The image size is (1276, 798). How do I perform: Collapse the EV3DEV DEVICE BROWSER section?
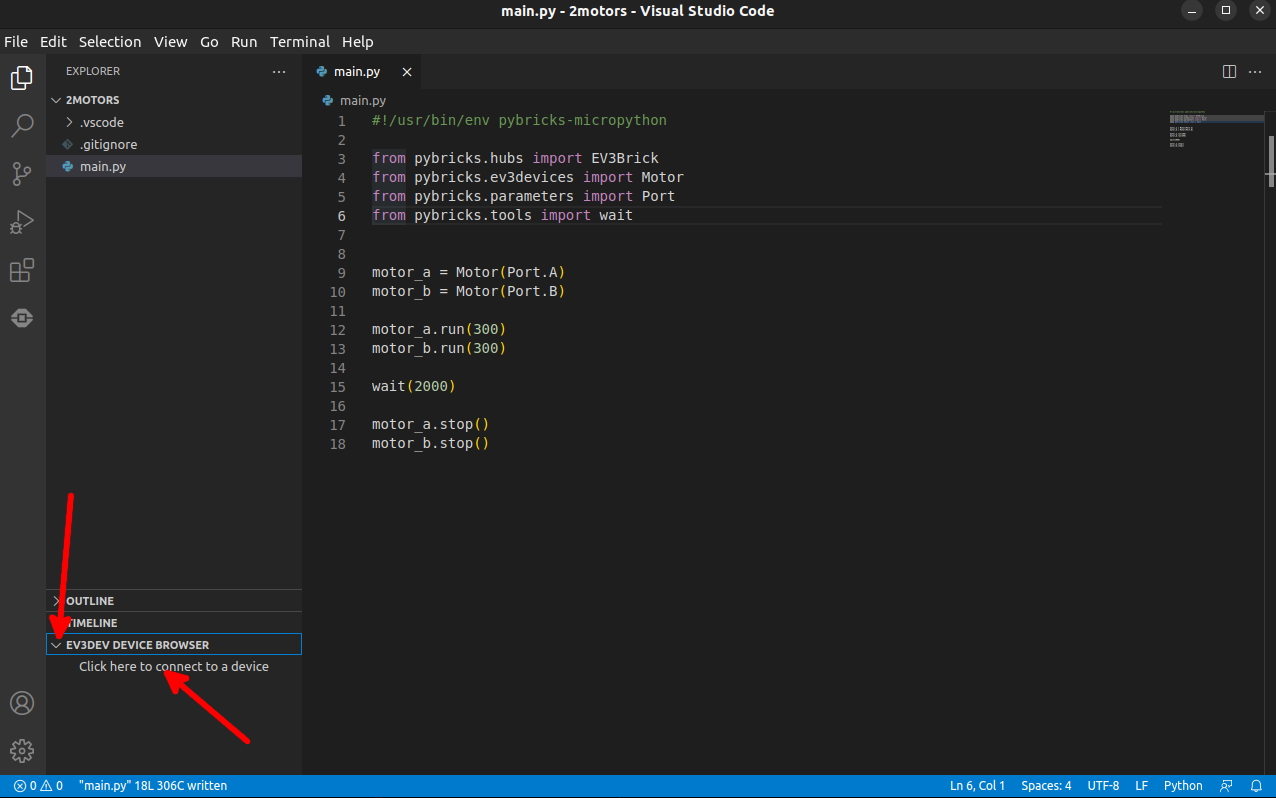[137, 645]
